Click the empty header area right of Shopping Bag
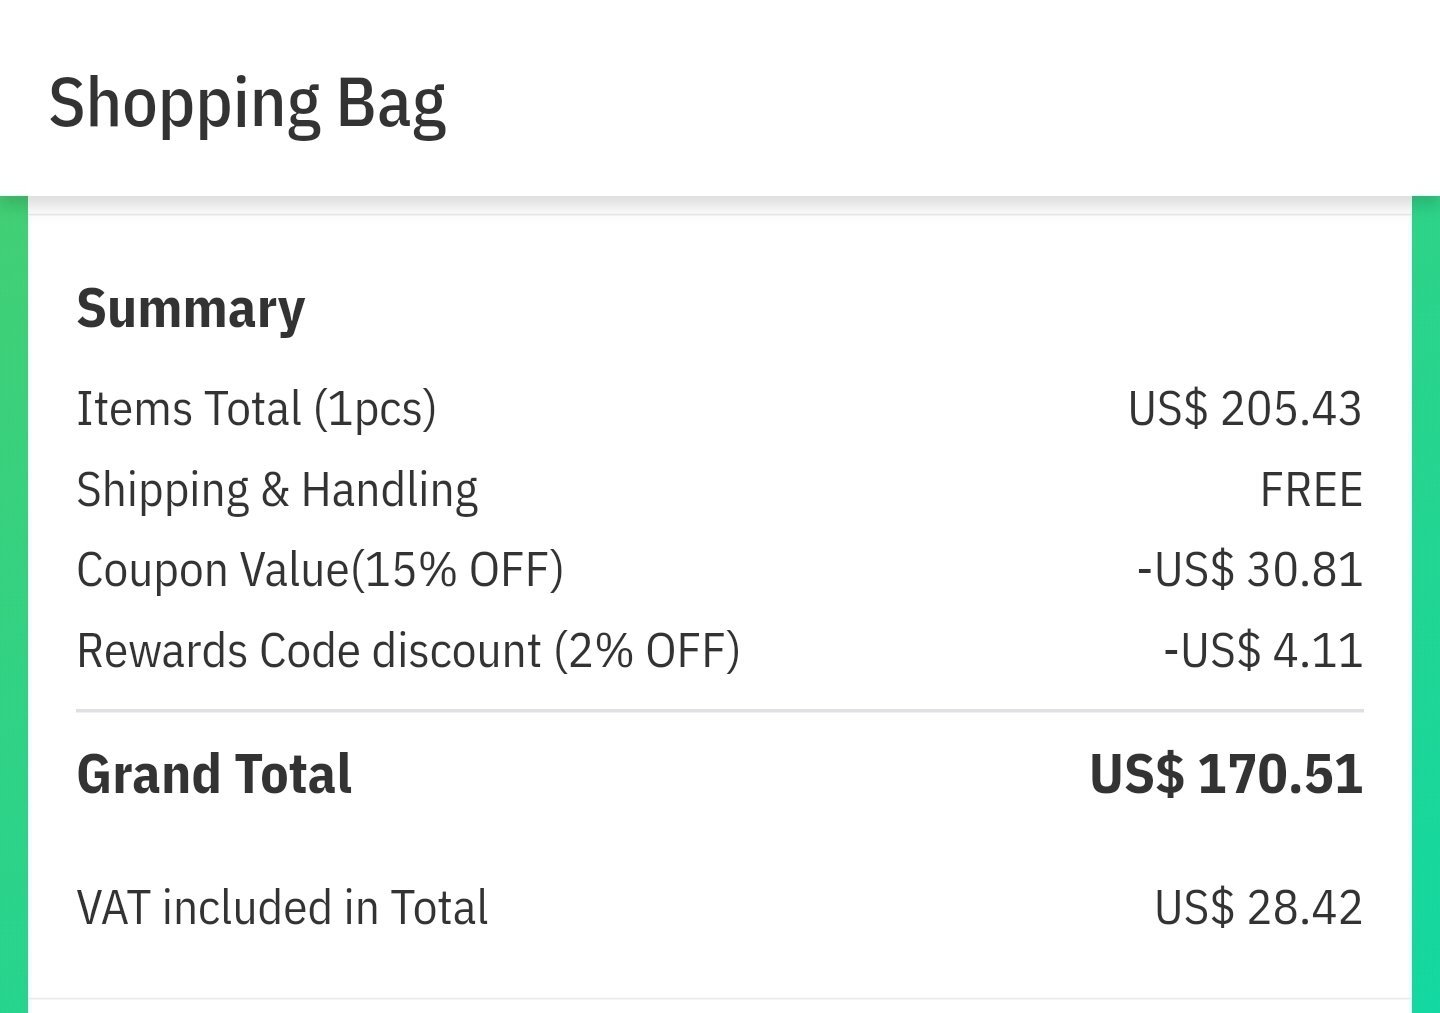This screenshot has width=1440, height=1013. [x=950, y=100]
